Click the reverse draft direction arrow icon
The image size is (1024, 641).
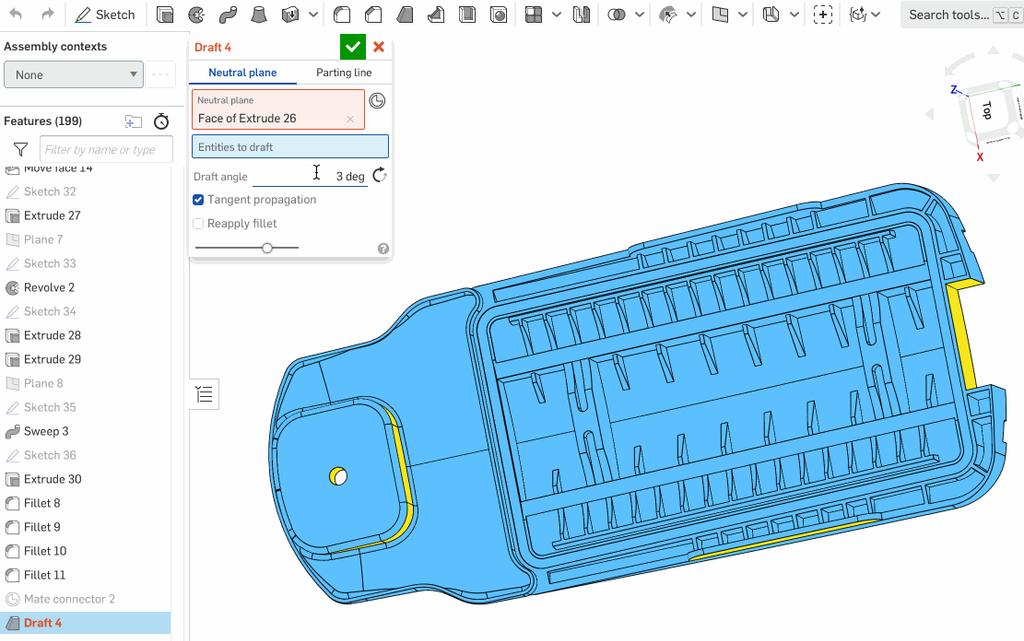tap(378, 174)
